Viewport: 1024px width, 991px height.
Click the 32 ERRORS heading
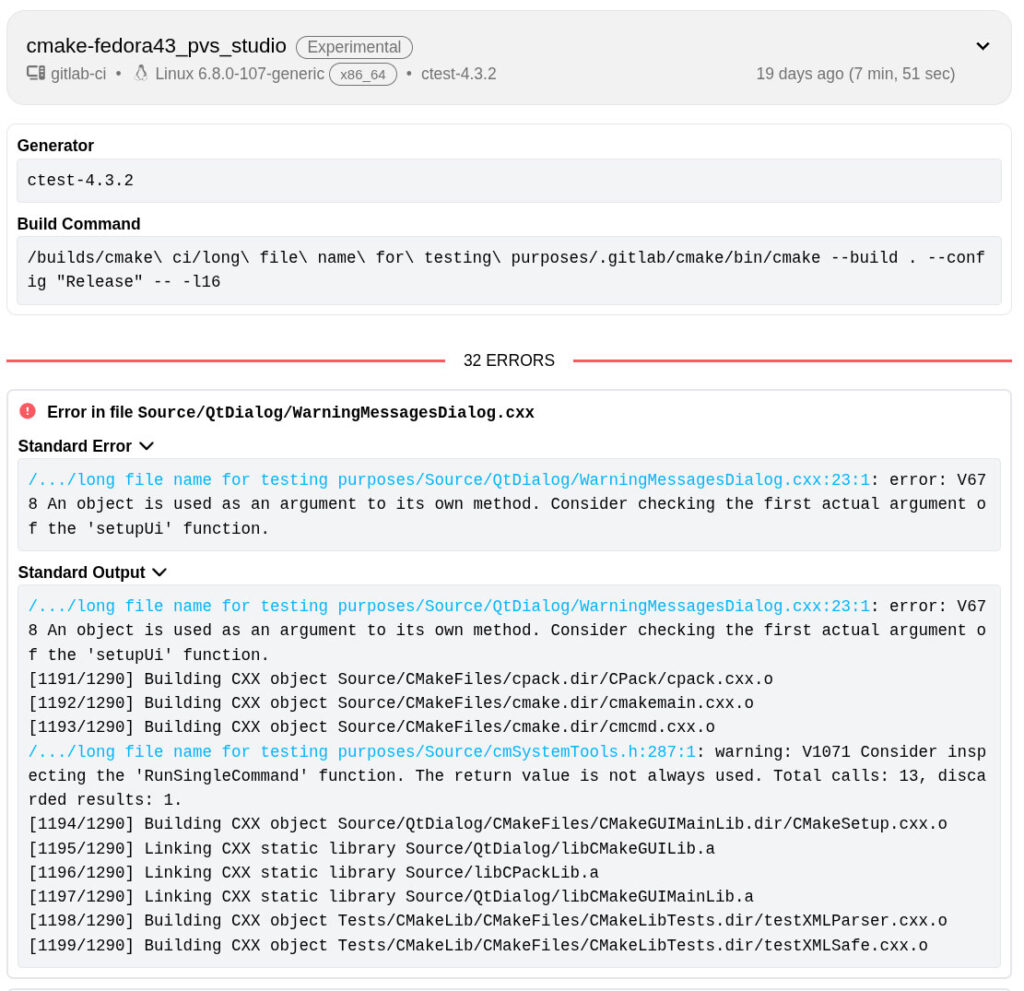(x=509, y=360)
